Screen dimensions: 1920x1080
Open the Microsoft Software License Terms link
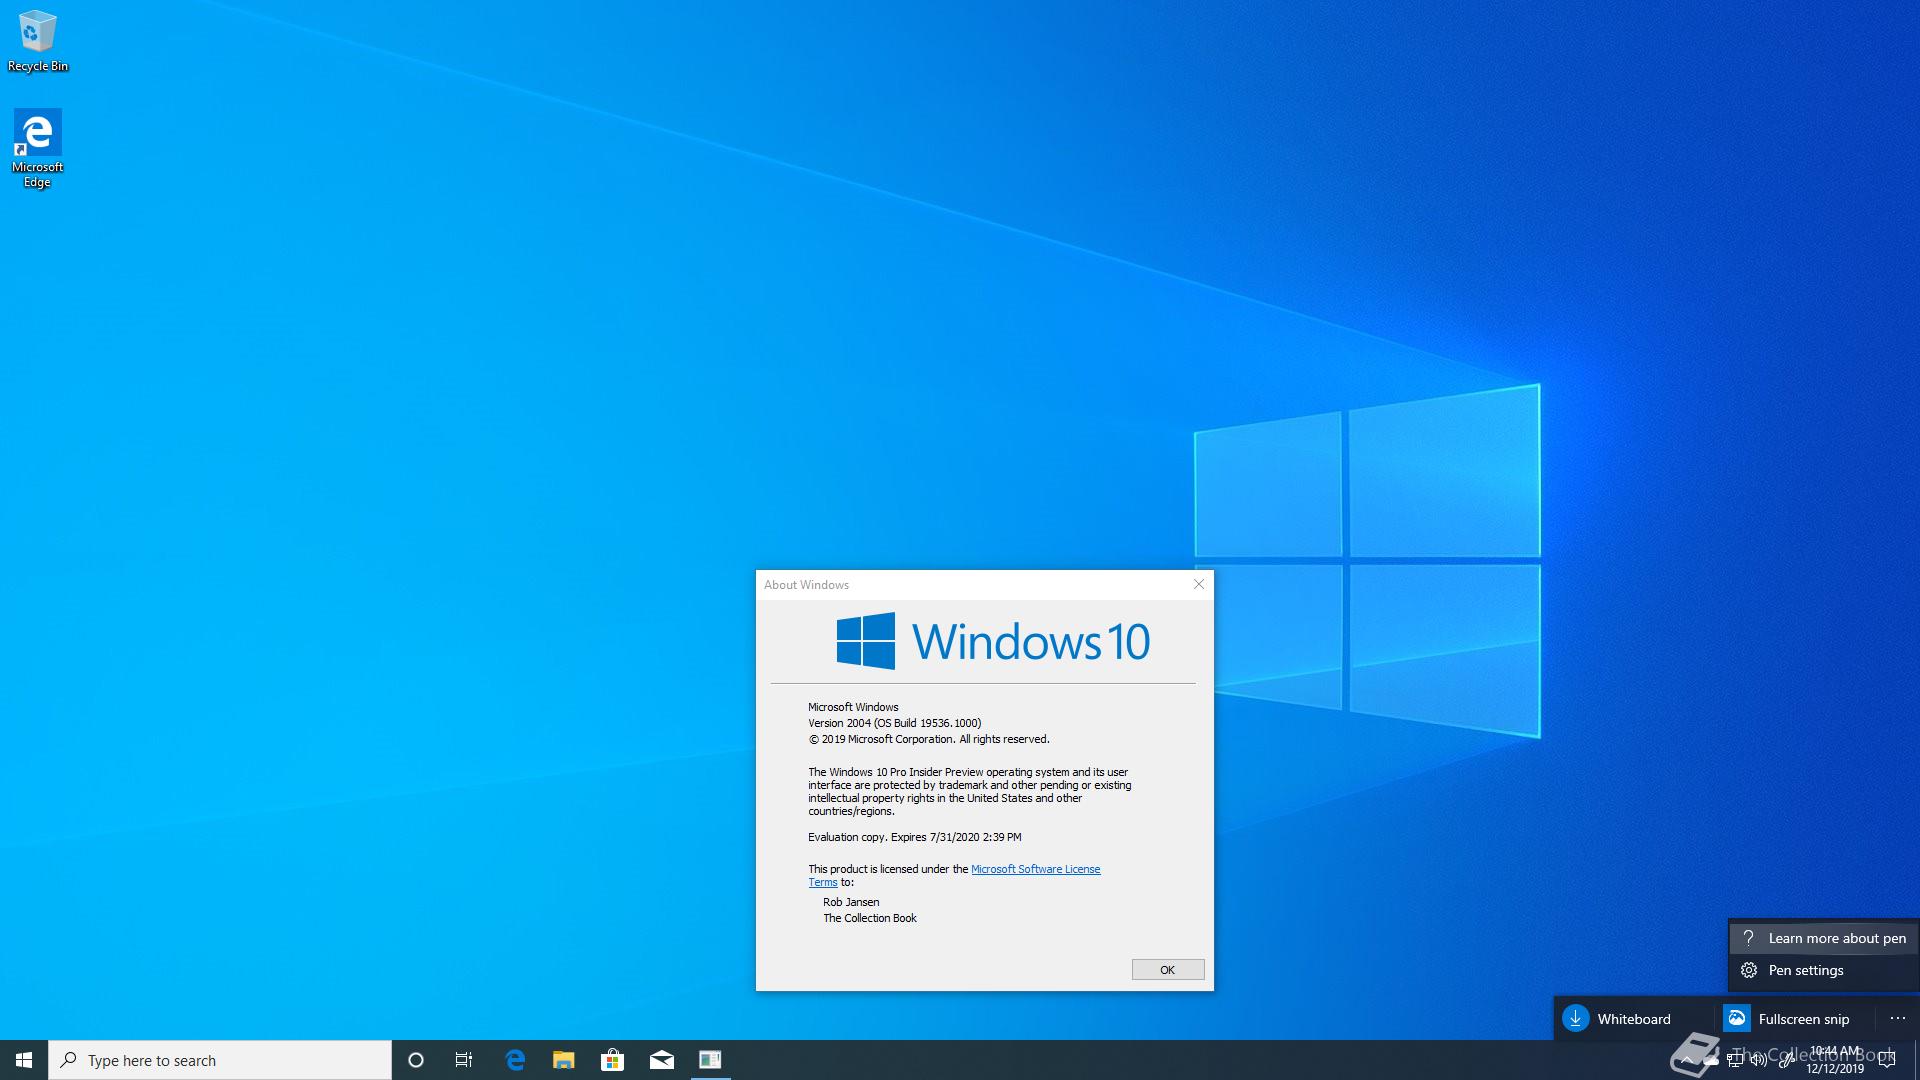1036,869
